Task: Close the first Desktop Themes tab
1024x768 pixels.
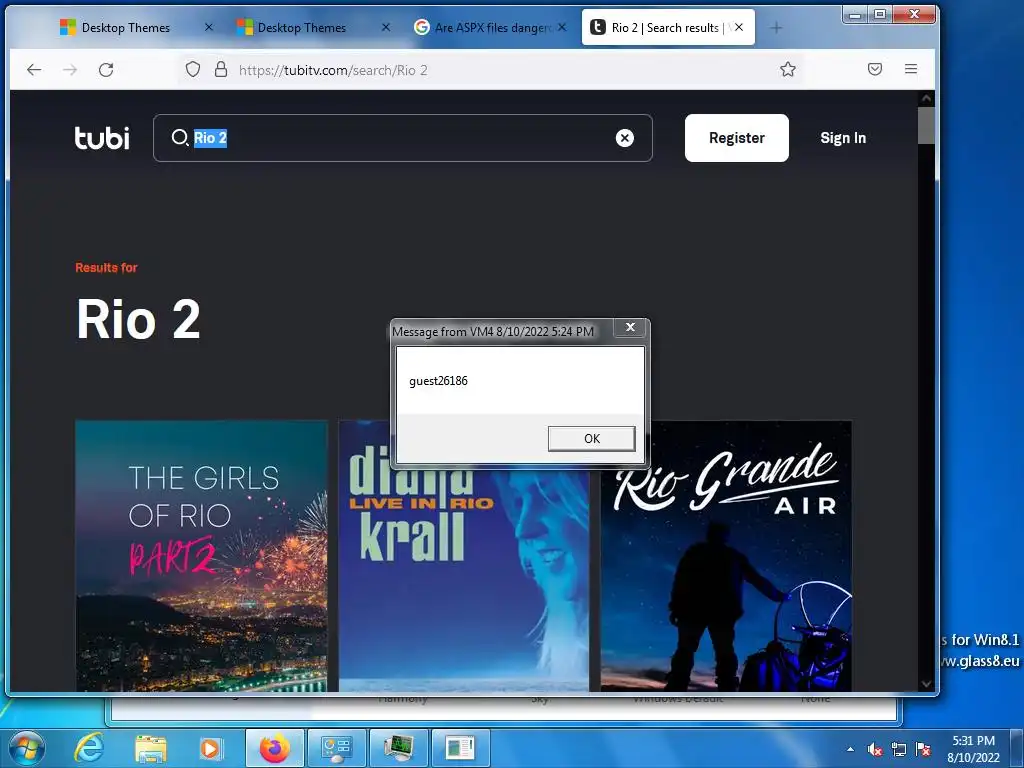Action: point(209,27)
